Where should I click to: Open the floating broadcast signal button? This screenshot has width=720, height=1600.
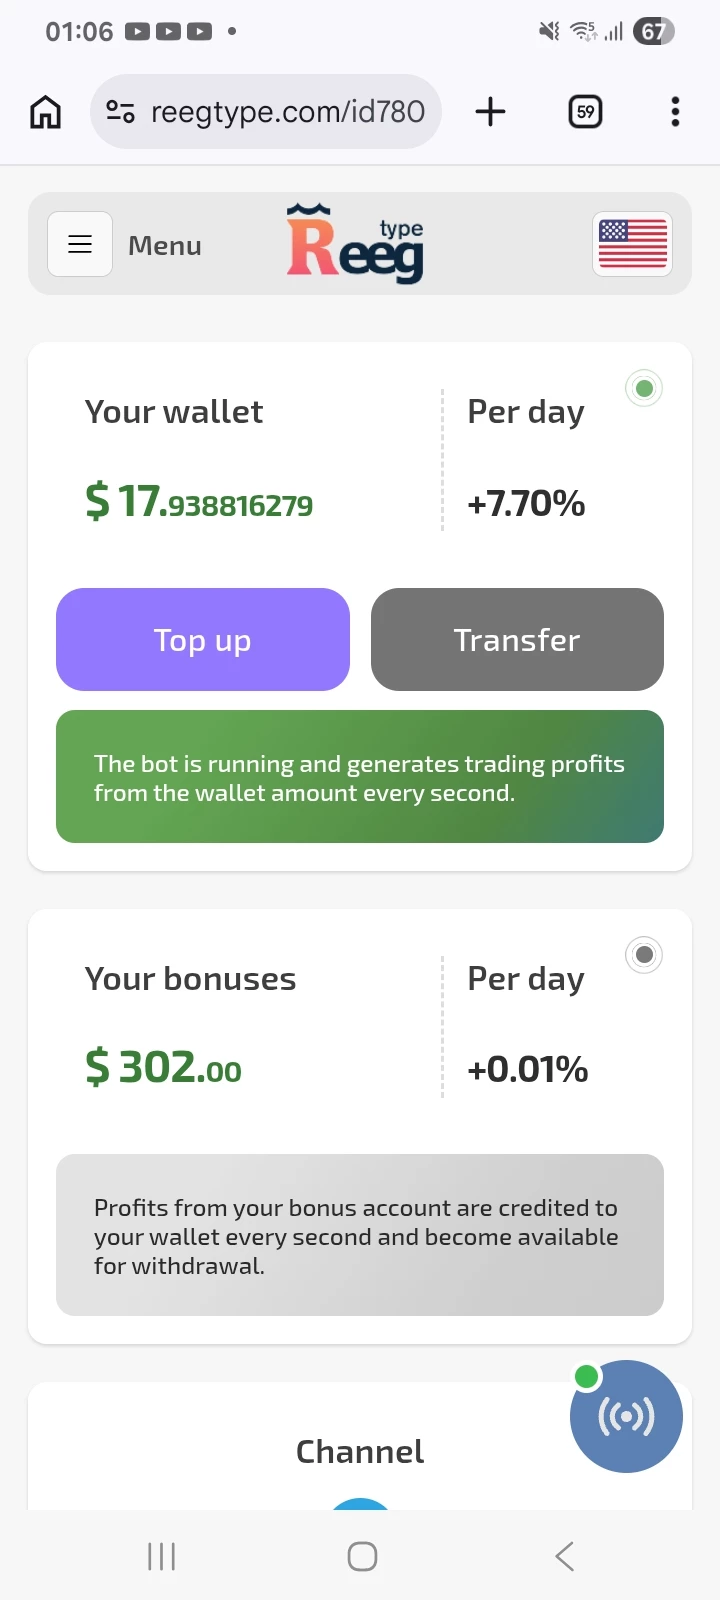tap(626, 1416)
